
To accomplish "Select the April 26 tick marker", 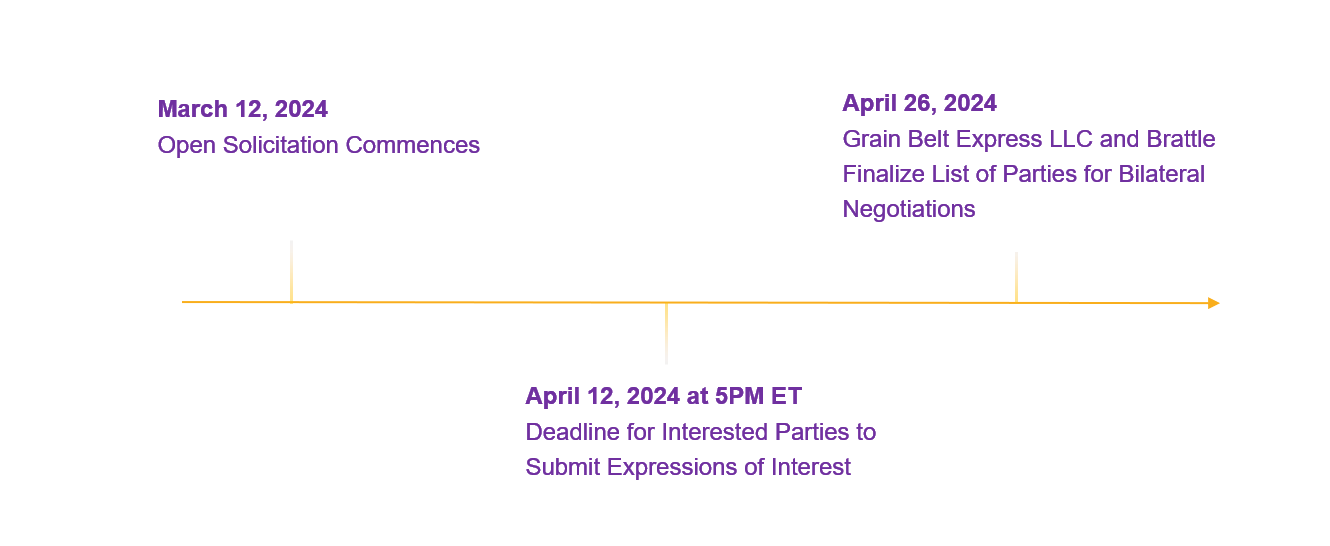I will (1016, 277).
